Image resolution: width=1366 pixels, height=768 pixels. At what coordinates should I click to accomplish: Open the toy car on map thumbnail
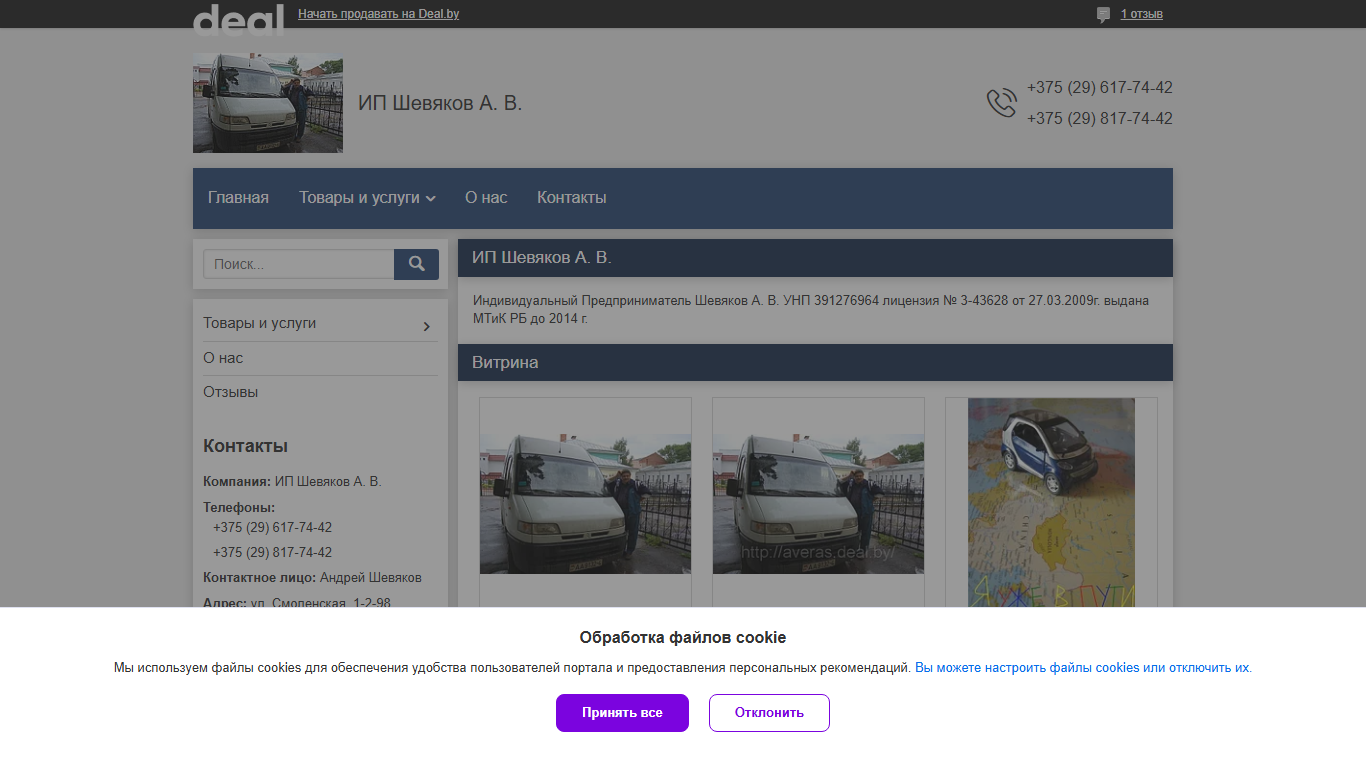pos(1051,502)
